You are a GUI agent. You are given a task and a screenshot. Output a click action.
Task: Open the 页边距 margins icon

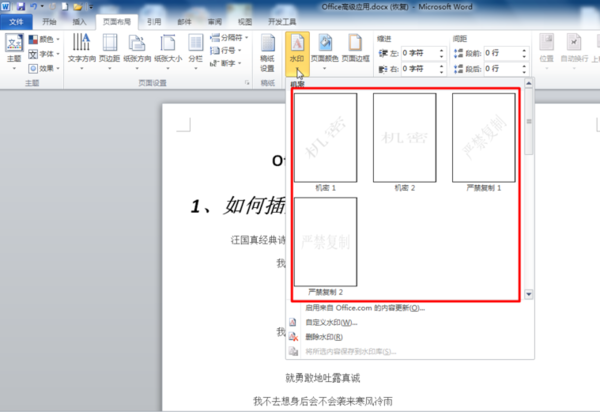(110, 43)
